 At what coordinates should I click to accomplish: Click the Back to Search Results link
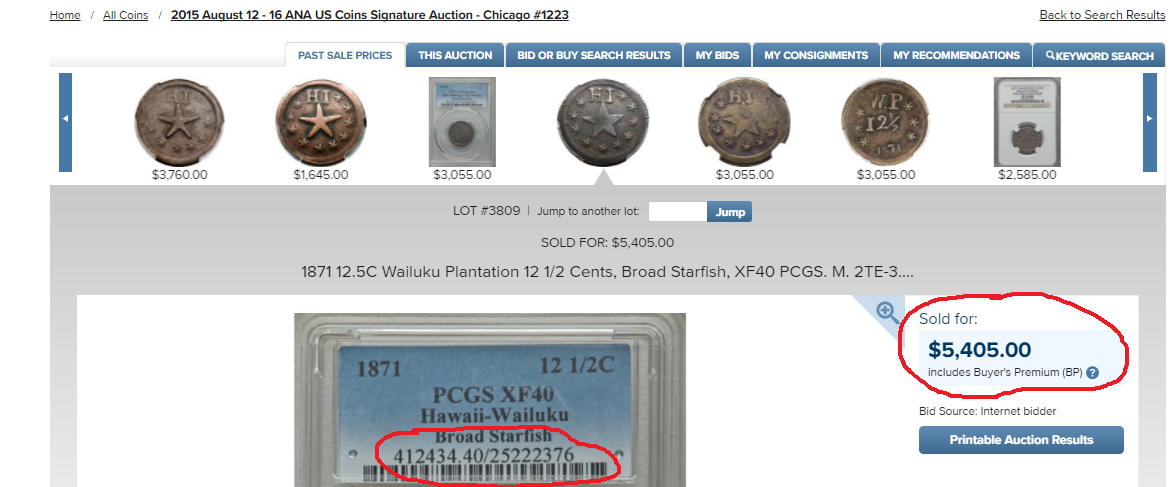[x=1102, y=15]
